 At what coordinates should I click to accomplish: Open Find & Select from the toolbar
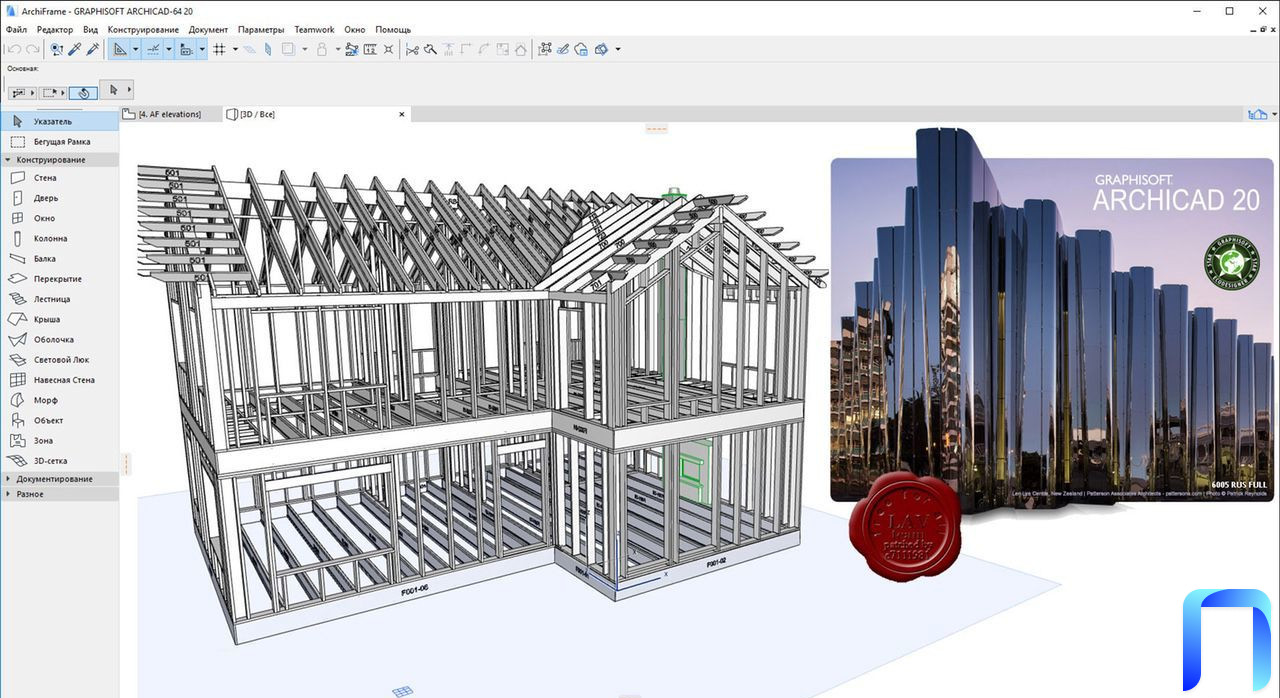(57, 49)
